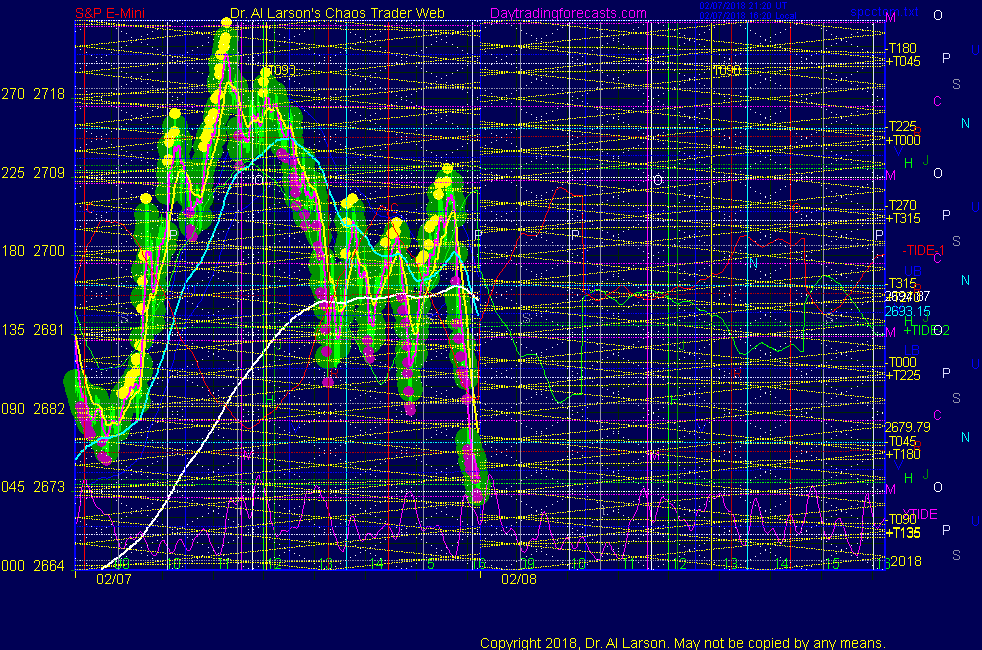Click the yellow '2679.79' price value

907,427
